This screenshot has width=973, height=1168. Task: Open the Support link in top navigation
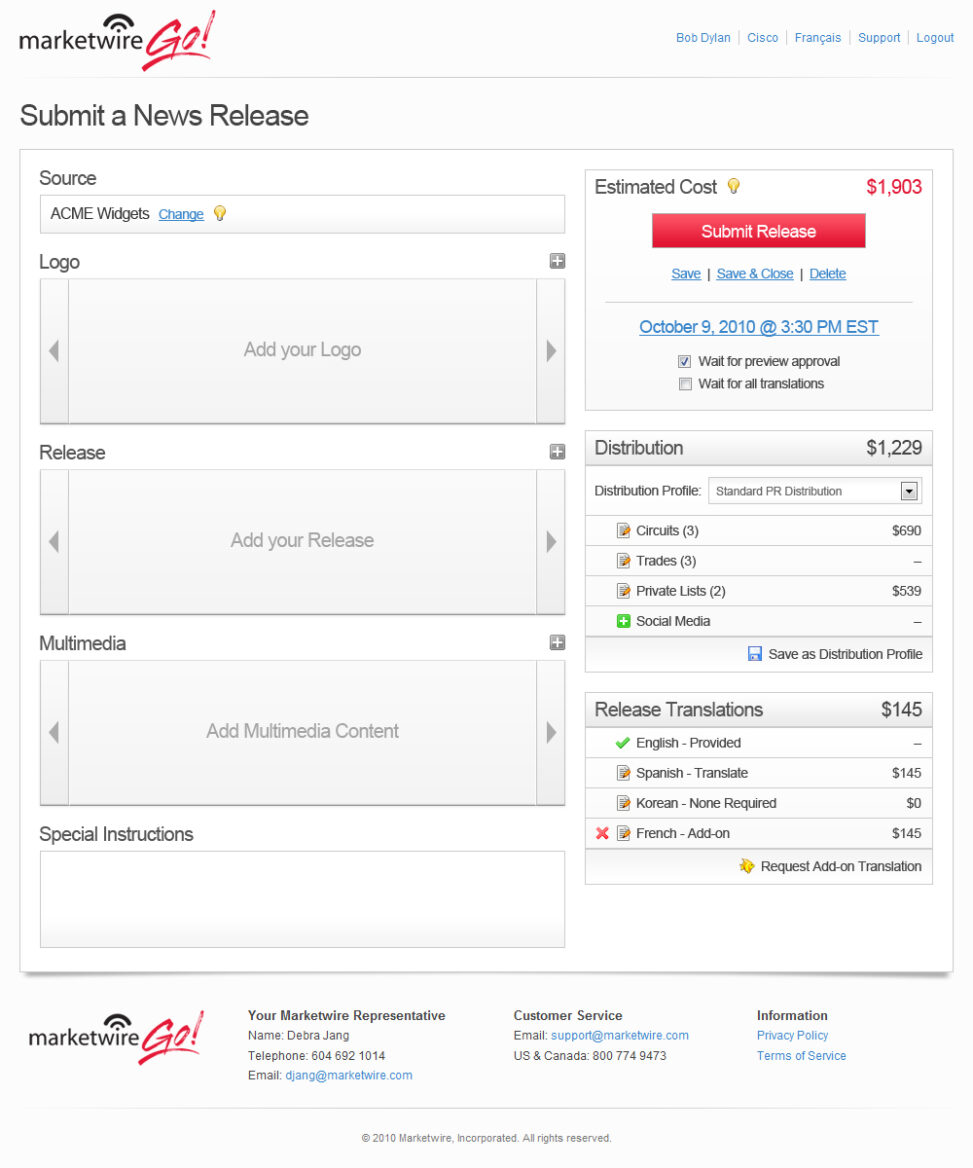pos(879,38)
